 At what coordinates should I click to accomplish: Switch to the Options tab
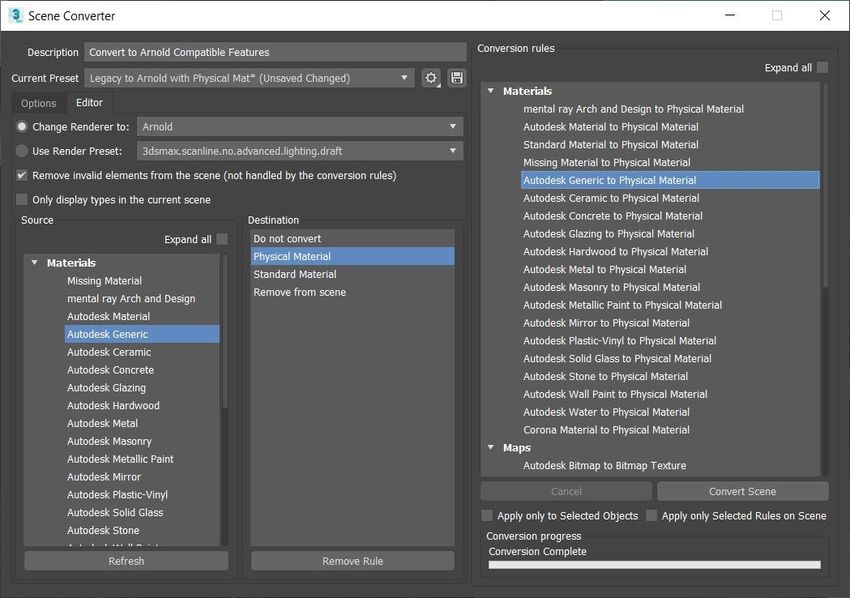coord(38,103)
